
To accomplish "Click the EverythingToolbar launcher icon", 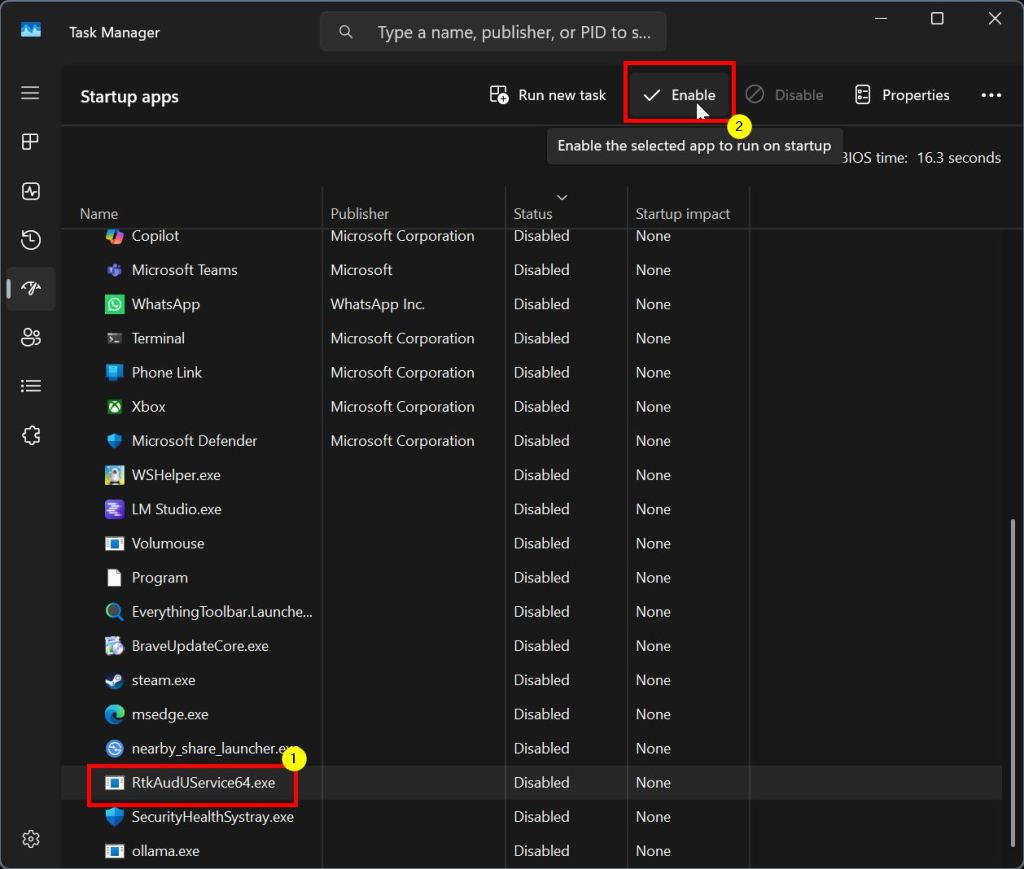I will [114, 612].
